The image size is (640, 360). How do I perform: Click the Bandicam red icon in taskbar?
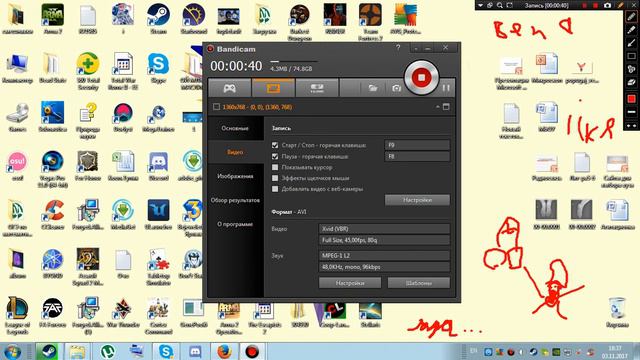pyautogui.click(x=252, y=351)
